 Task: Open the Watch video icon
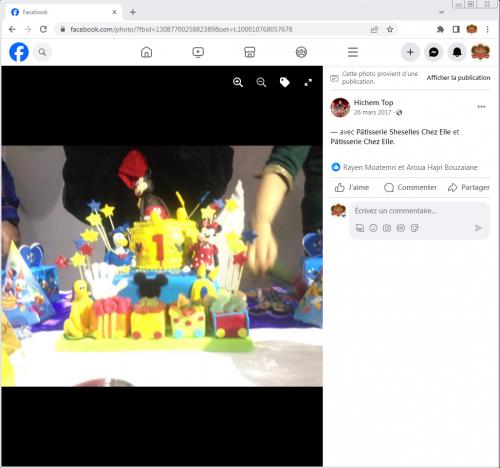(x=198, y=52)
